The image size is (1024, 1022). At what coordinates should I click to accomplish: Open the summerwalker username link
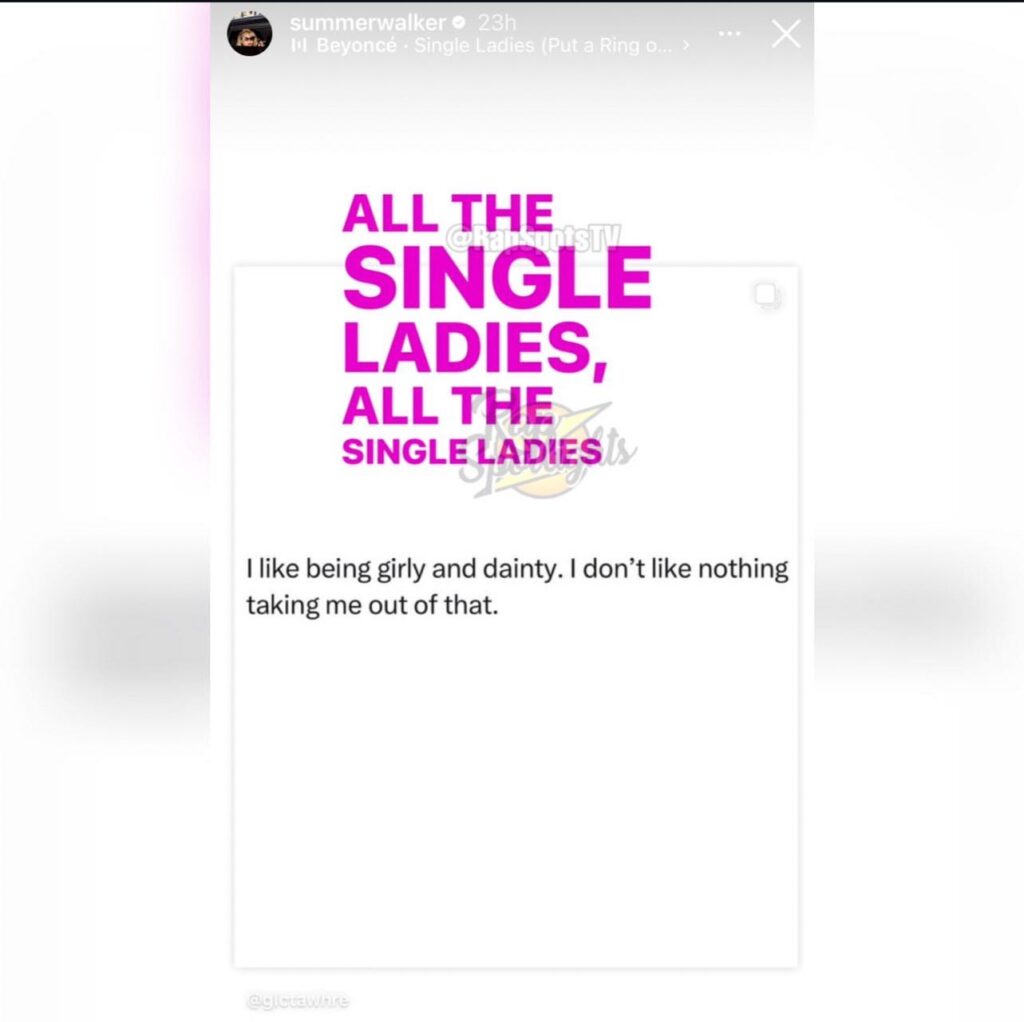[x=368, y=23]
